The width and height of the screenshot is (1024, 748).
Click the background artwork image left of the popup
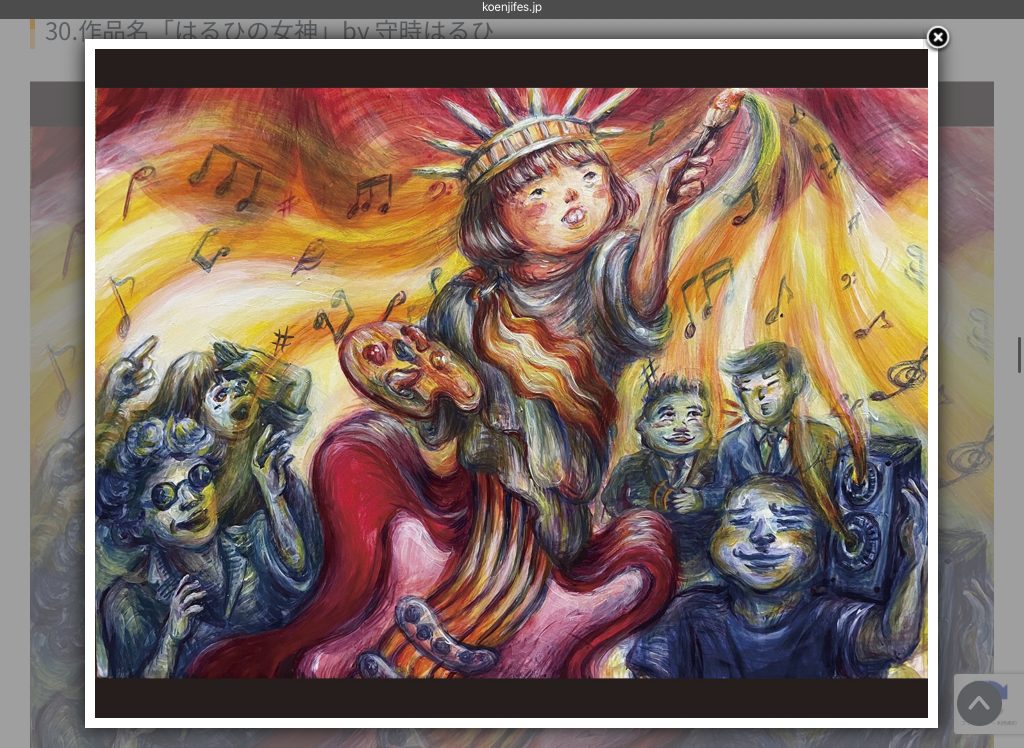(56, 400)
